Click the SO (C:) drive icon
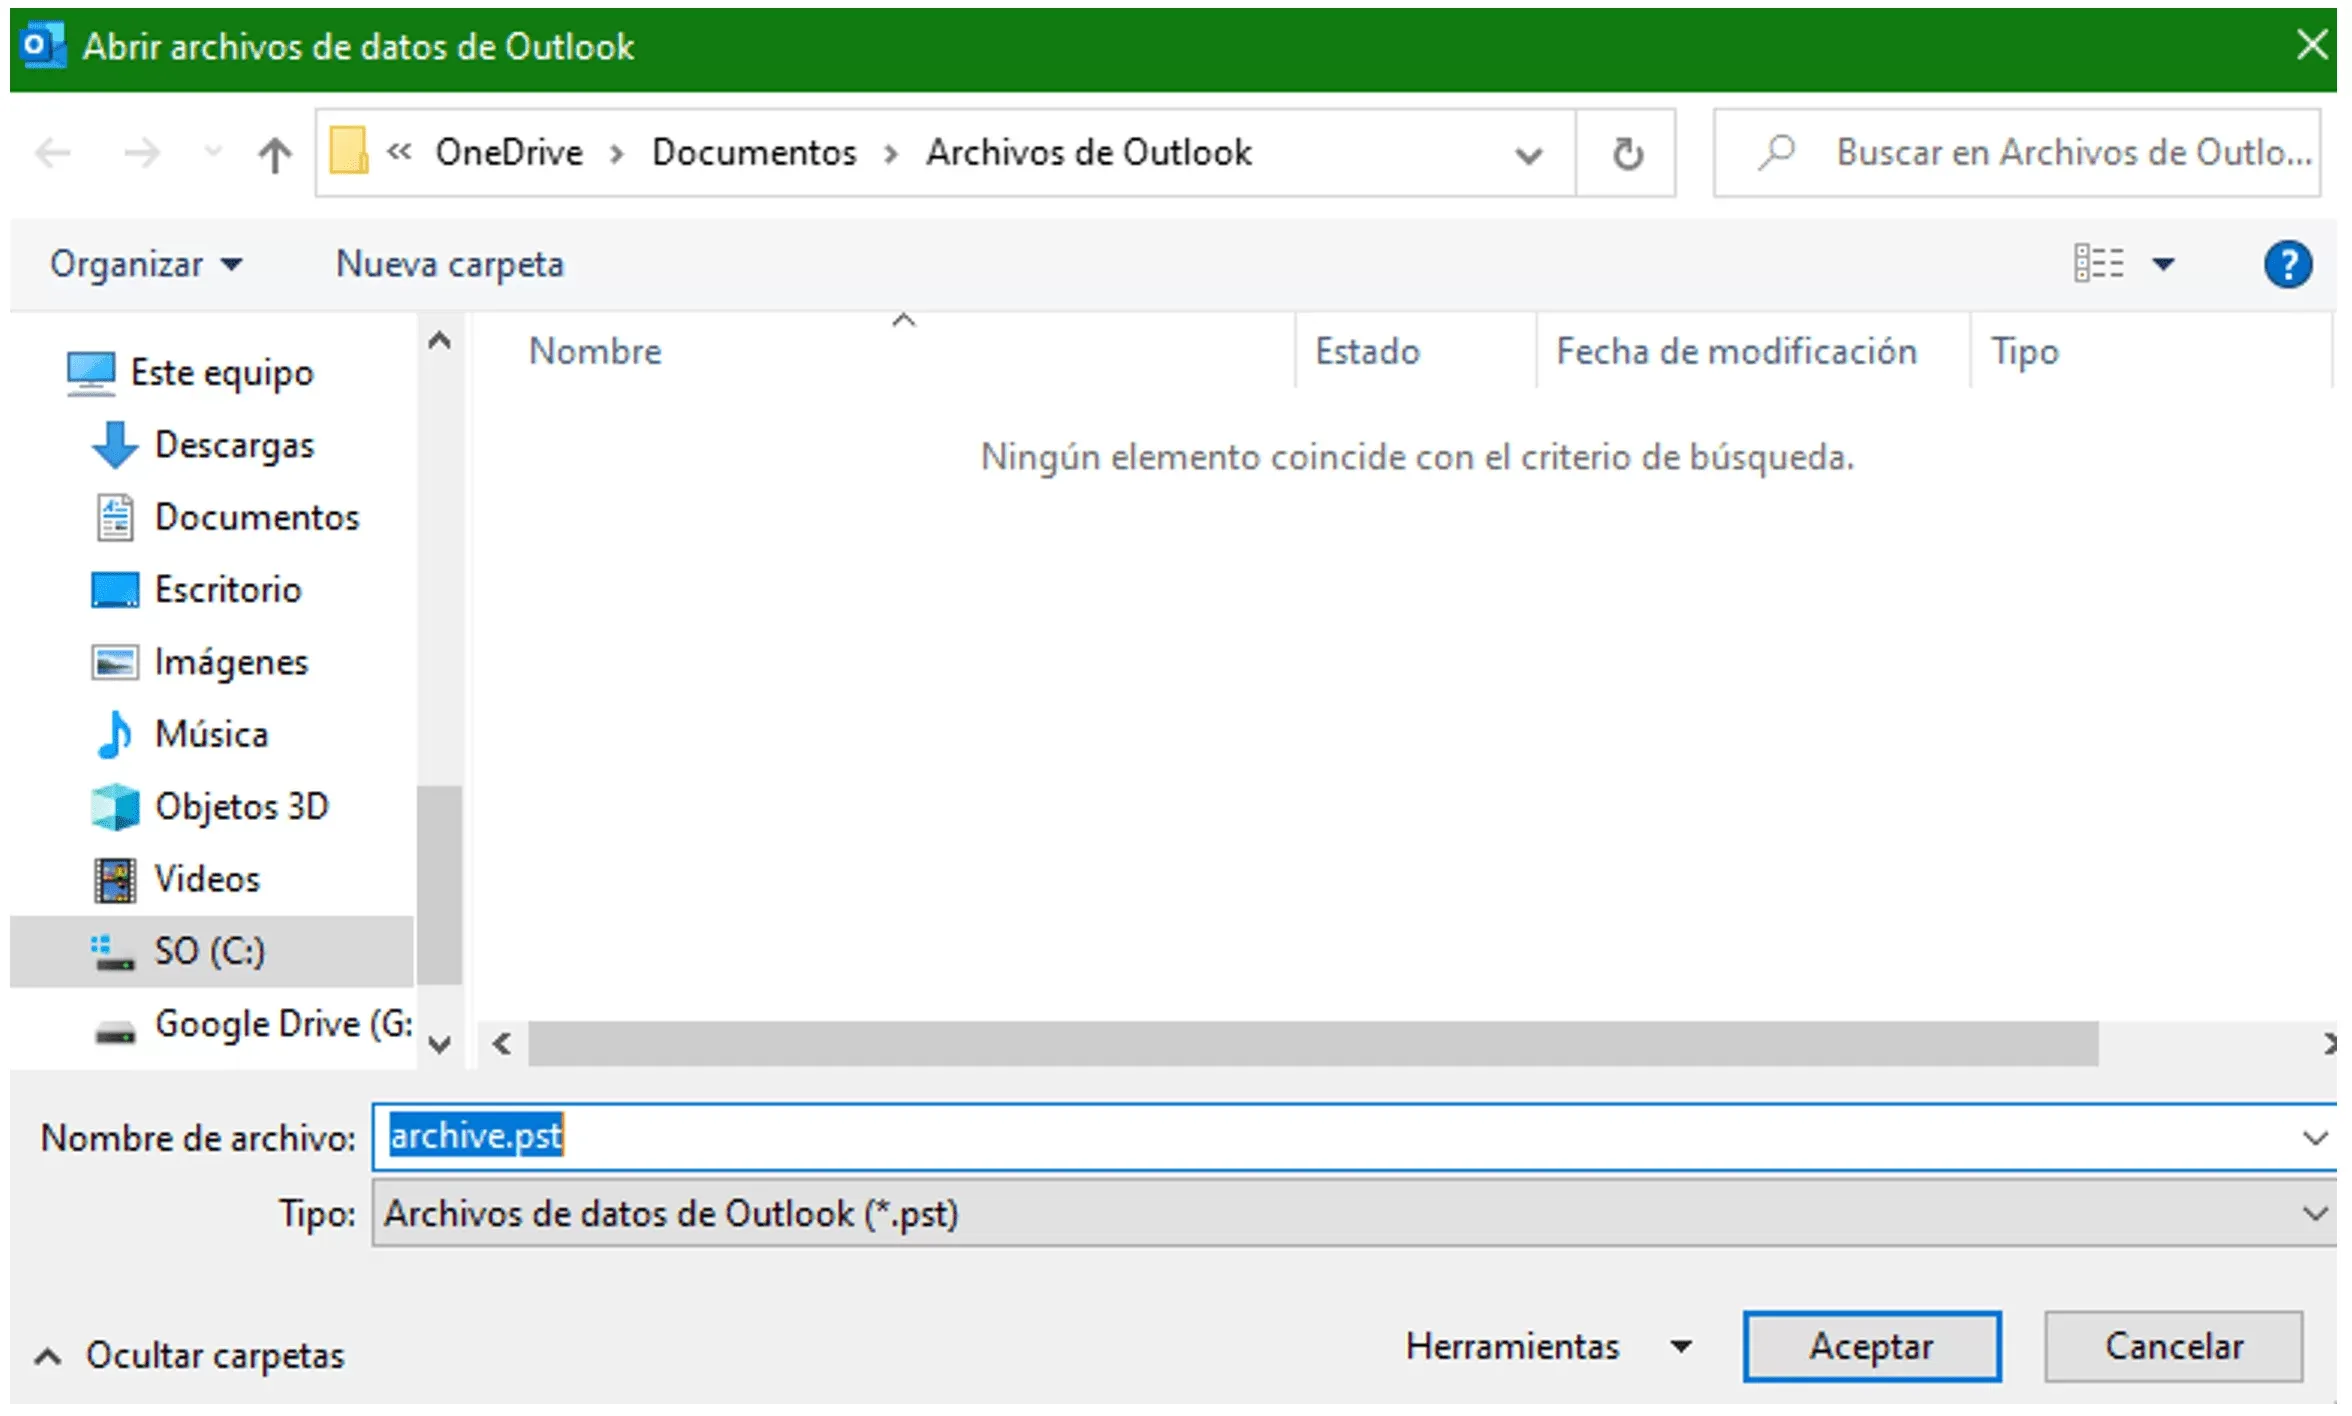 tap(113, 952)
